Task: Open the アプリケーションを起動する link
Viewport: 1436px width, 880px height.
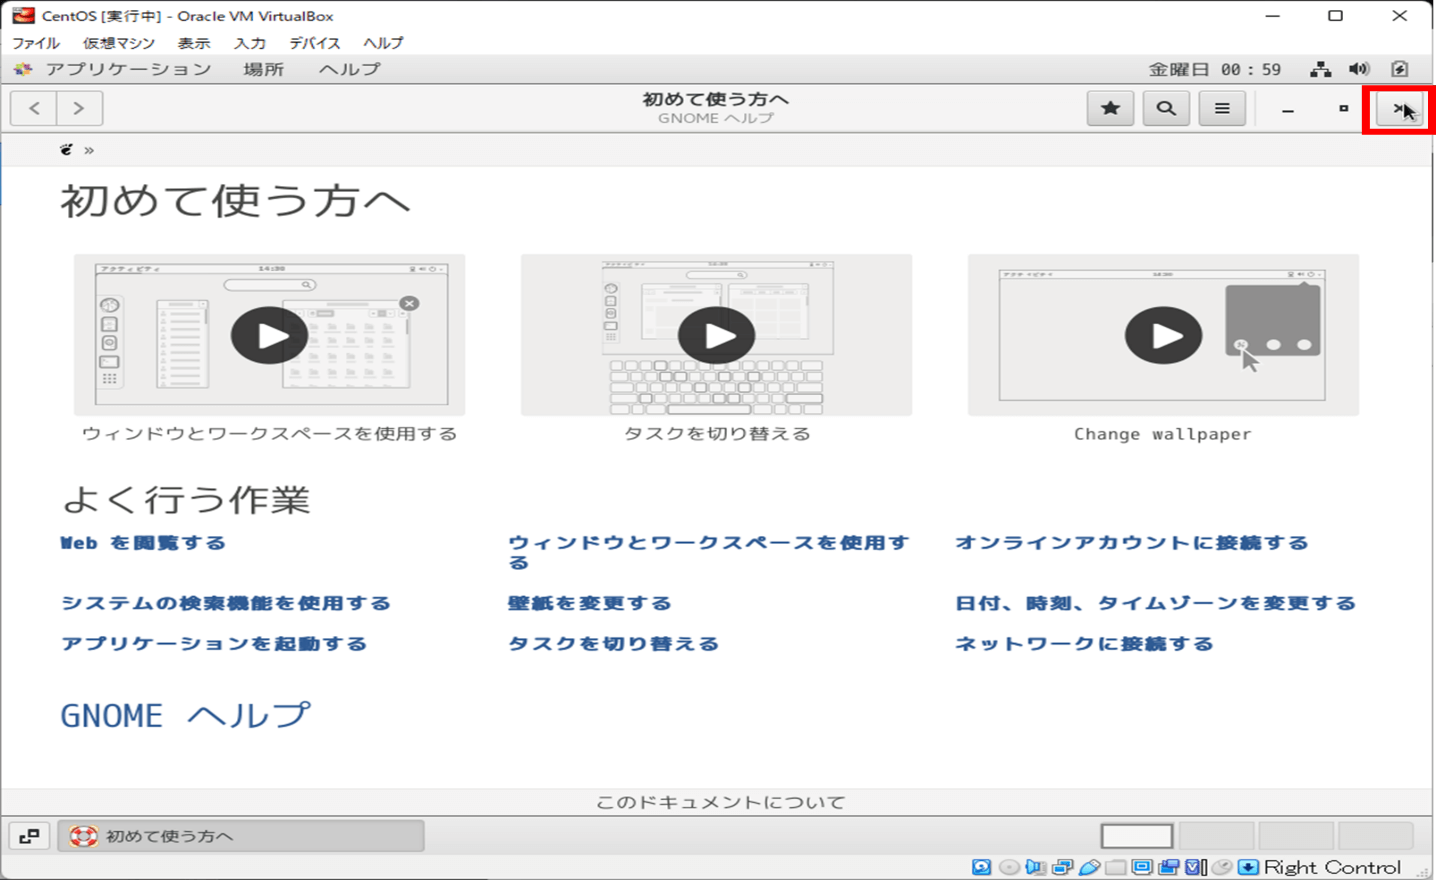Action: [214, 643]
